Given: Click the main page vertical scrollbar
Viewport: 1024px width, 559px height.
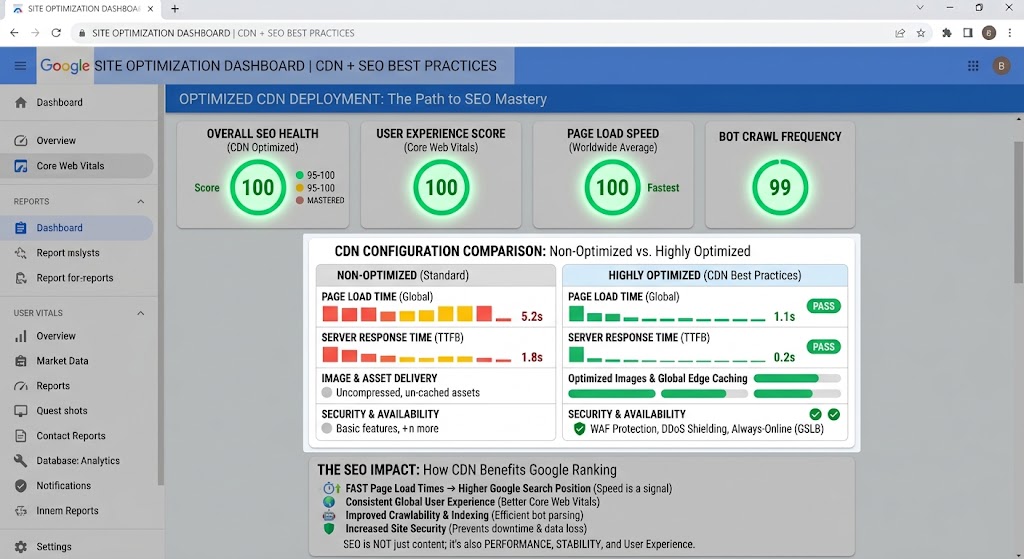Looking at the screenshot, I should click(x=1018, y=212).
